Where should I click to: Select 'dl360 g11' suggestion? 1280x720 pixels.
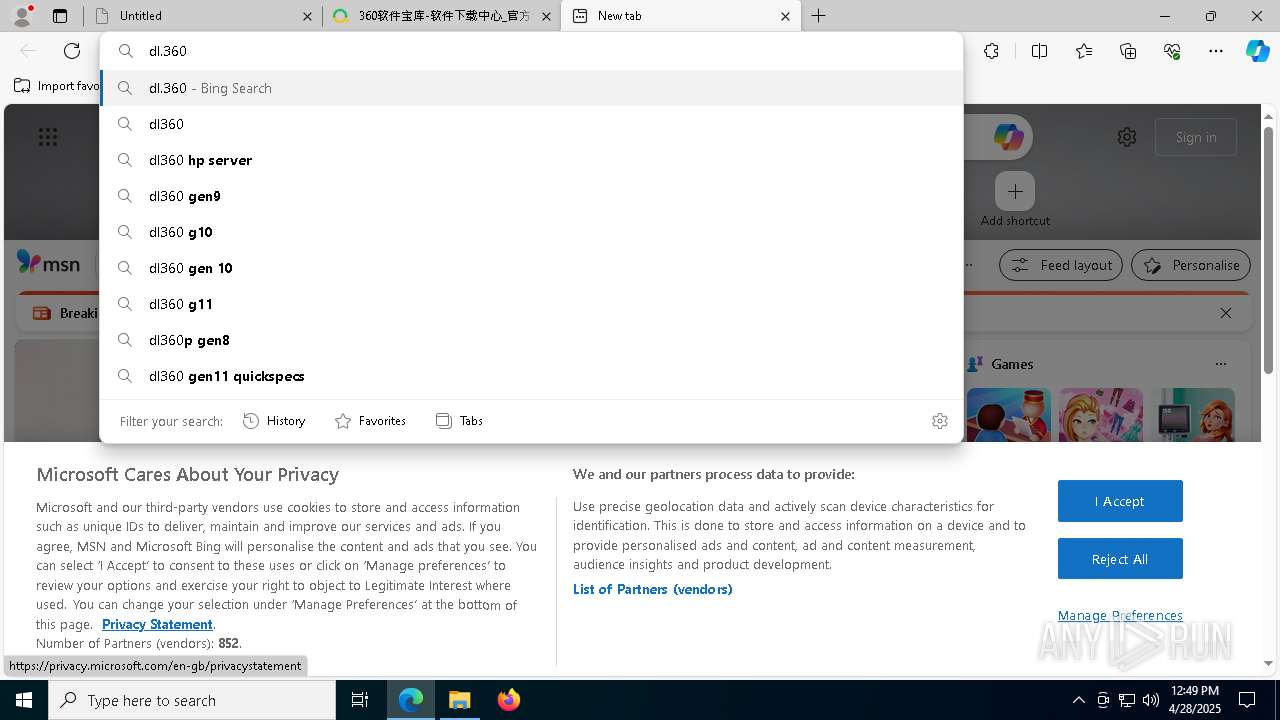click(x=531, y=304)
